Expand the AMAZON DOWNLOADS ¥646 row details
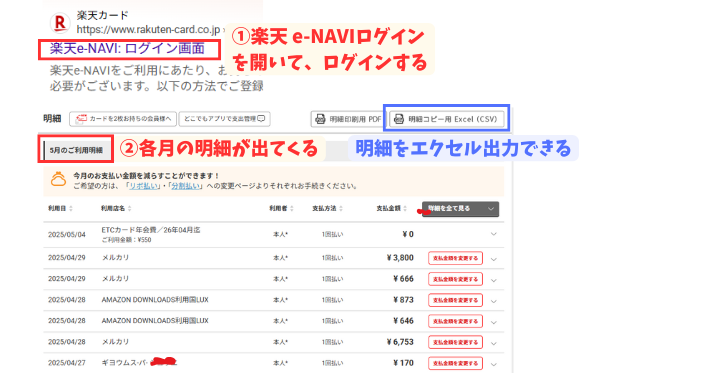This screenshot has width=714, height=373. tap(494, 322)
